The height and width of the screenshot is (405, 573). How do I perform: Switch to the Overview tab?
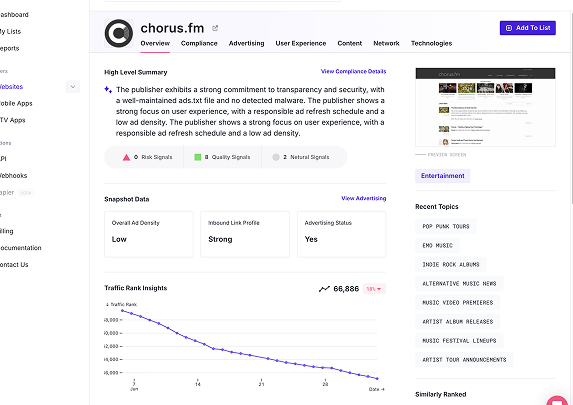click(155, 43)
